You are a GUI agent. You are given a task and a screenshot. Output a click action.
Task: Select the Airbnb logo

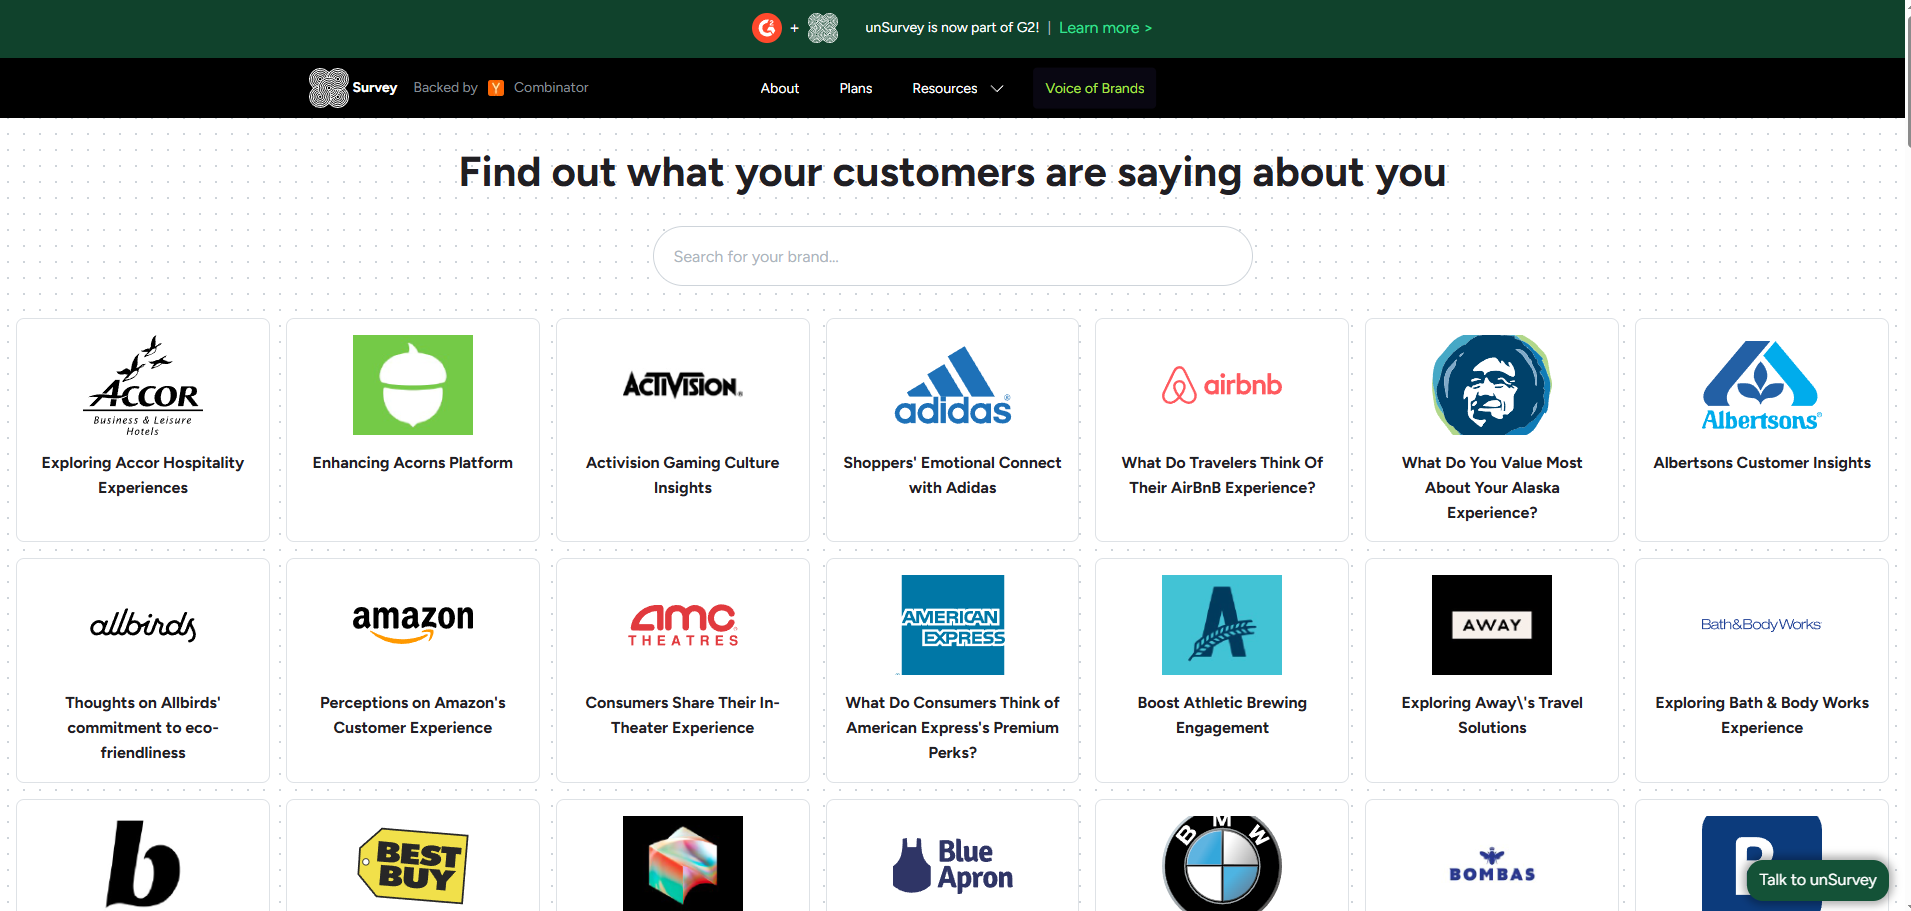pyautogui.click(x=1222, y=385)
